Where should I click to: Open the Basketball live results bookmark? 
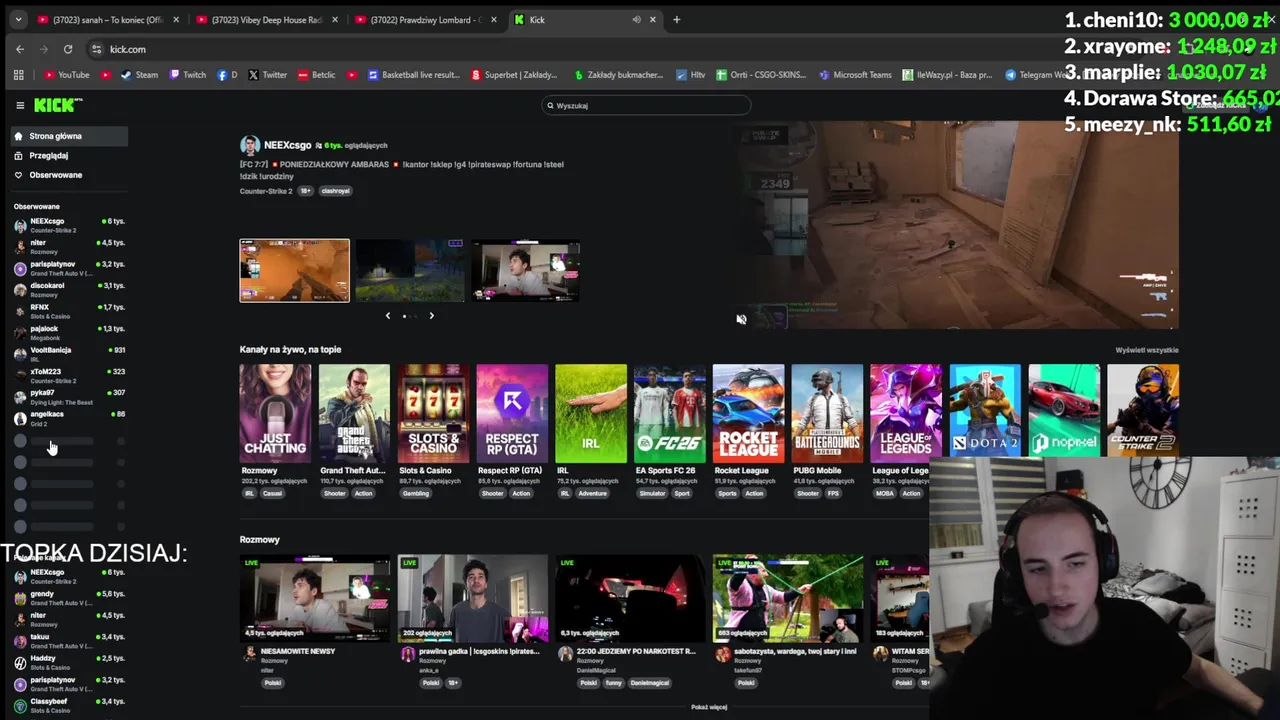(414, 75)
